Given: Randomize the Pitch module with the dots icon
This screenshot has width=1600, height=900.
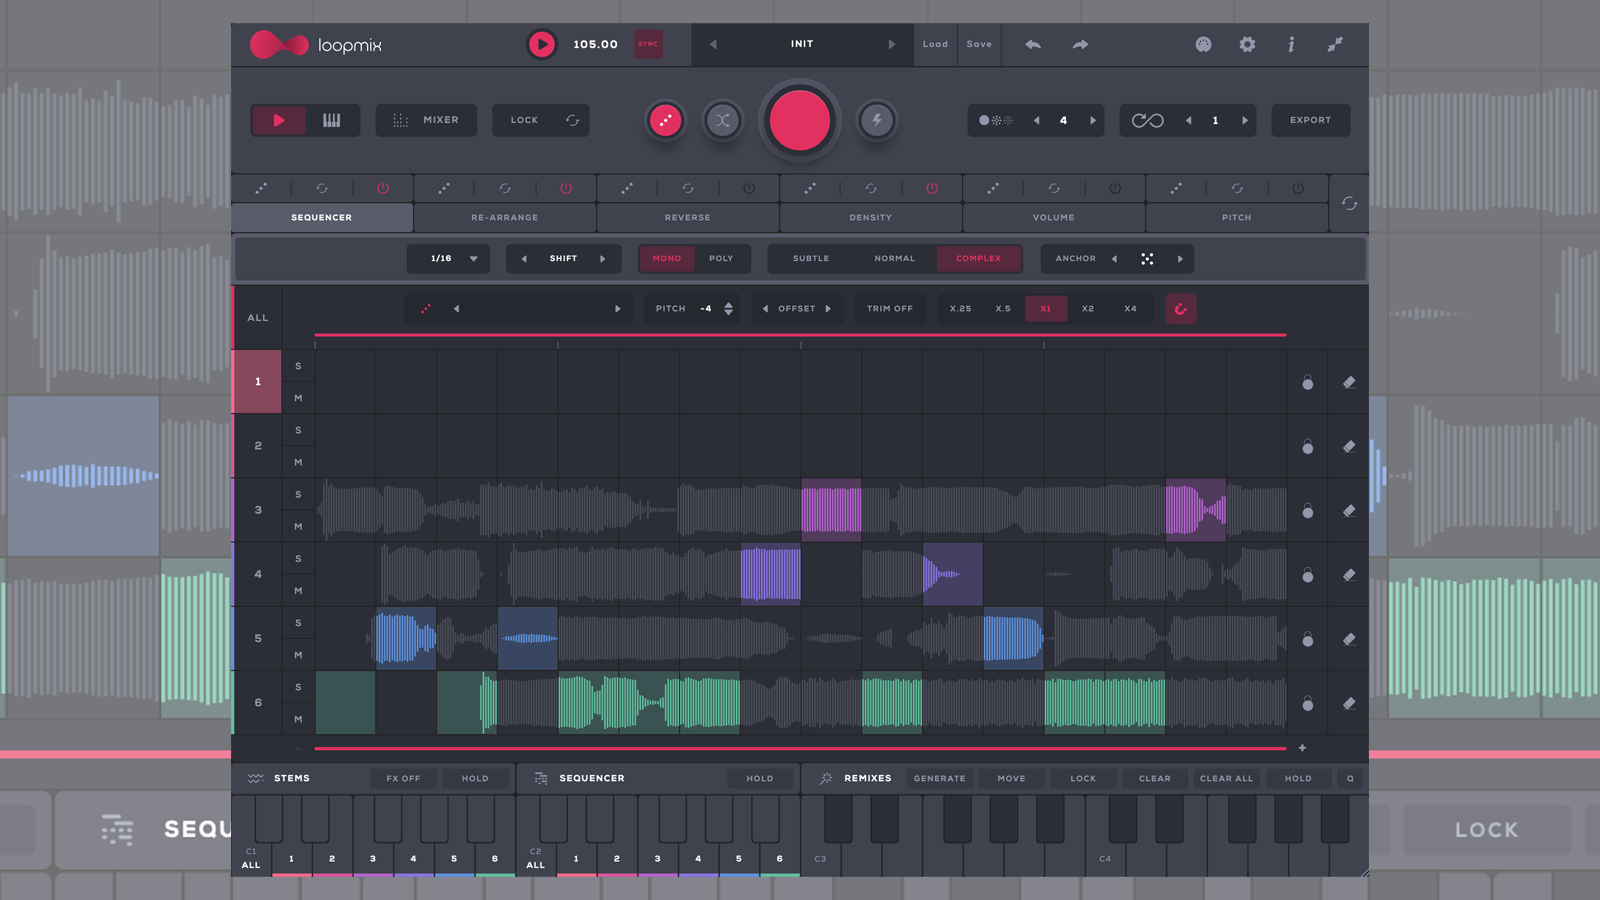Looking at the screenshot, I should 1176,188.
